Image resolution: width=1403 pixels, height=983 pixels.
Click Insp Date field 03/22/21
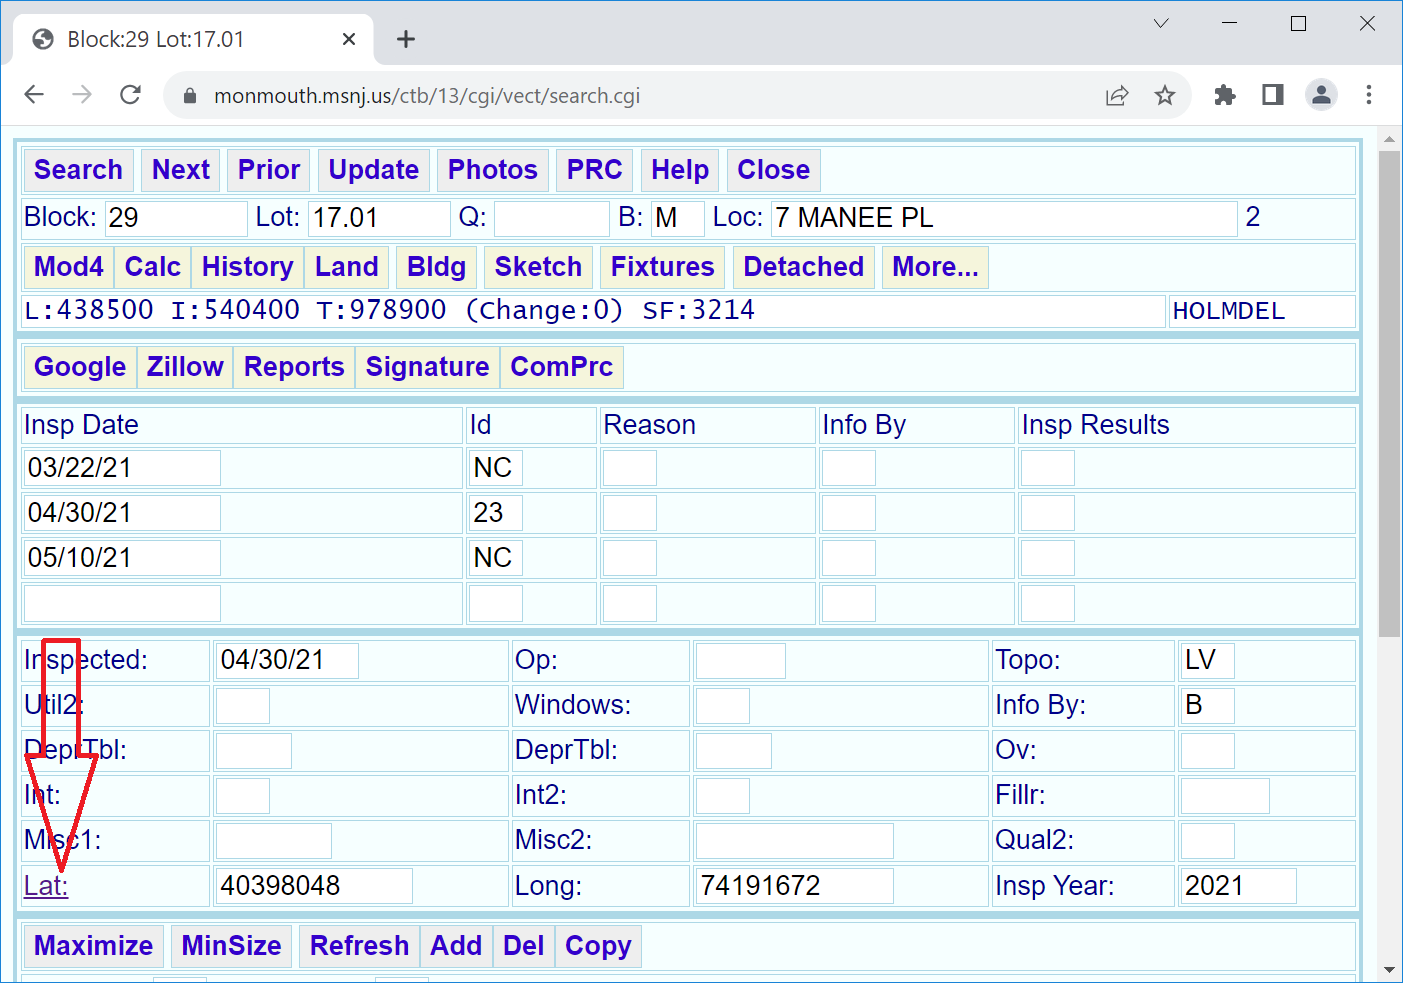(x=122, y=468)
